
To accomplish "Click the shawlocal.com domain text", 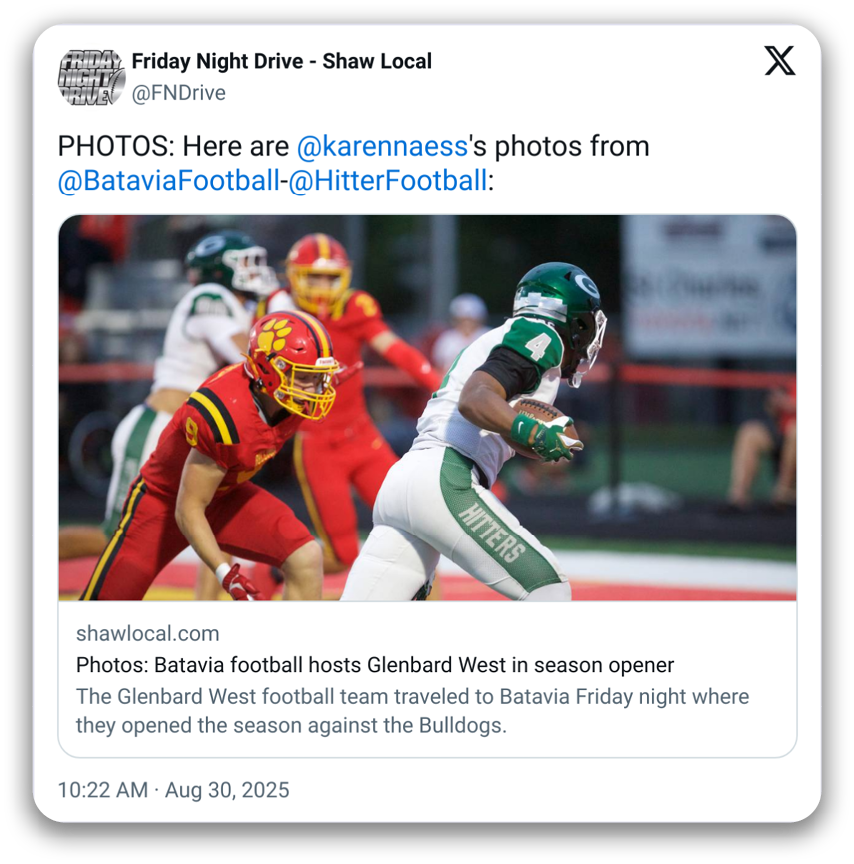I will pos(148,634).
